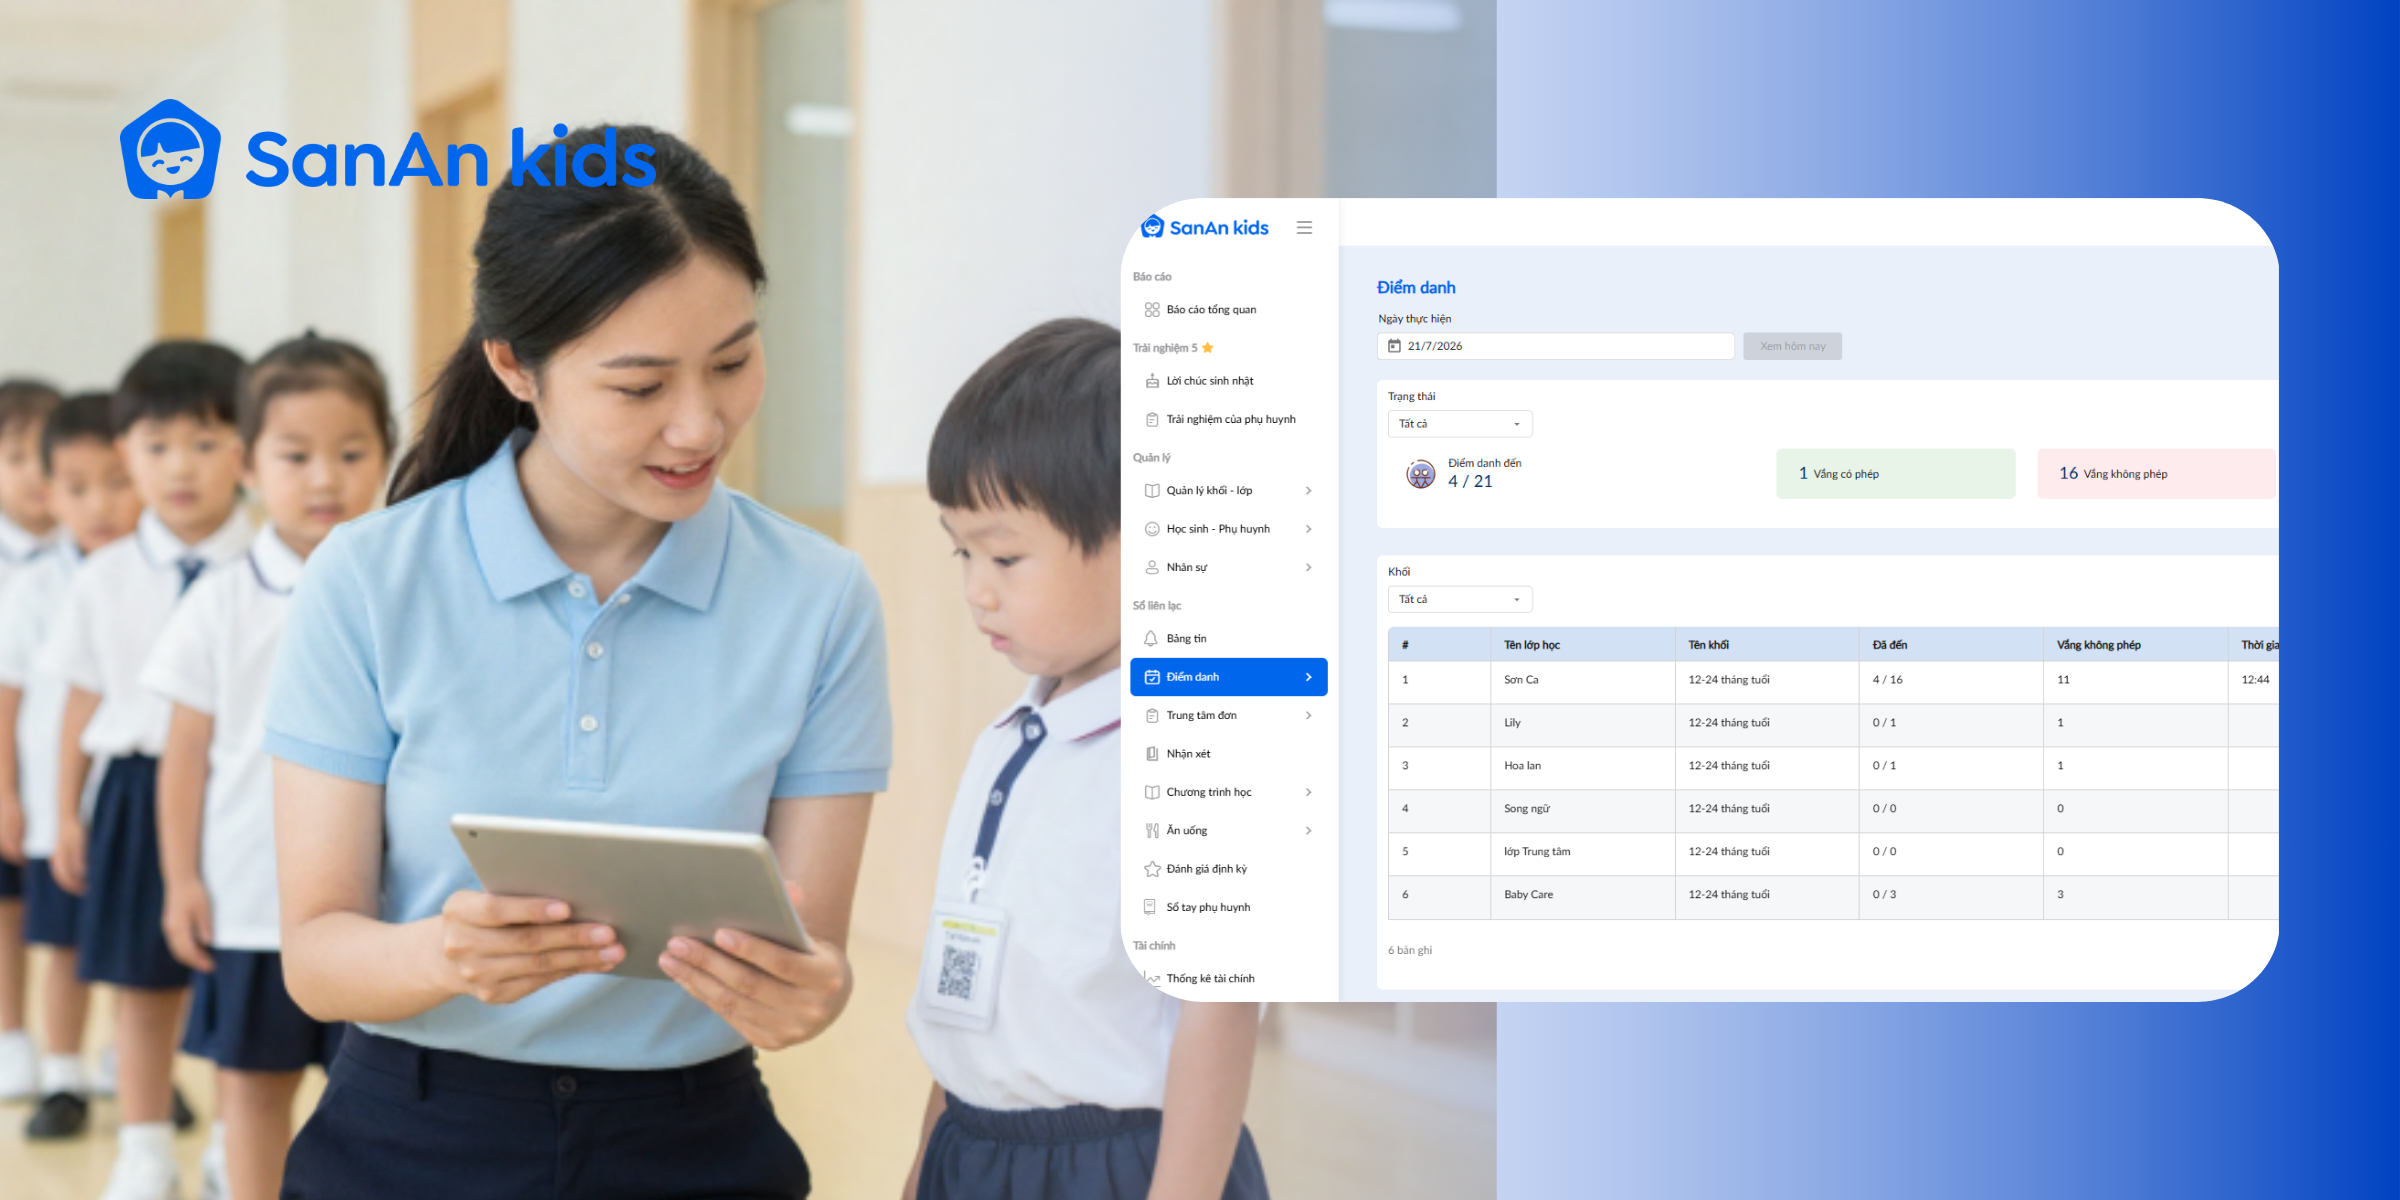Open the Trạng thái Tất cả dropdown
2400x1200 pixels.
point(1460,424)
